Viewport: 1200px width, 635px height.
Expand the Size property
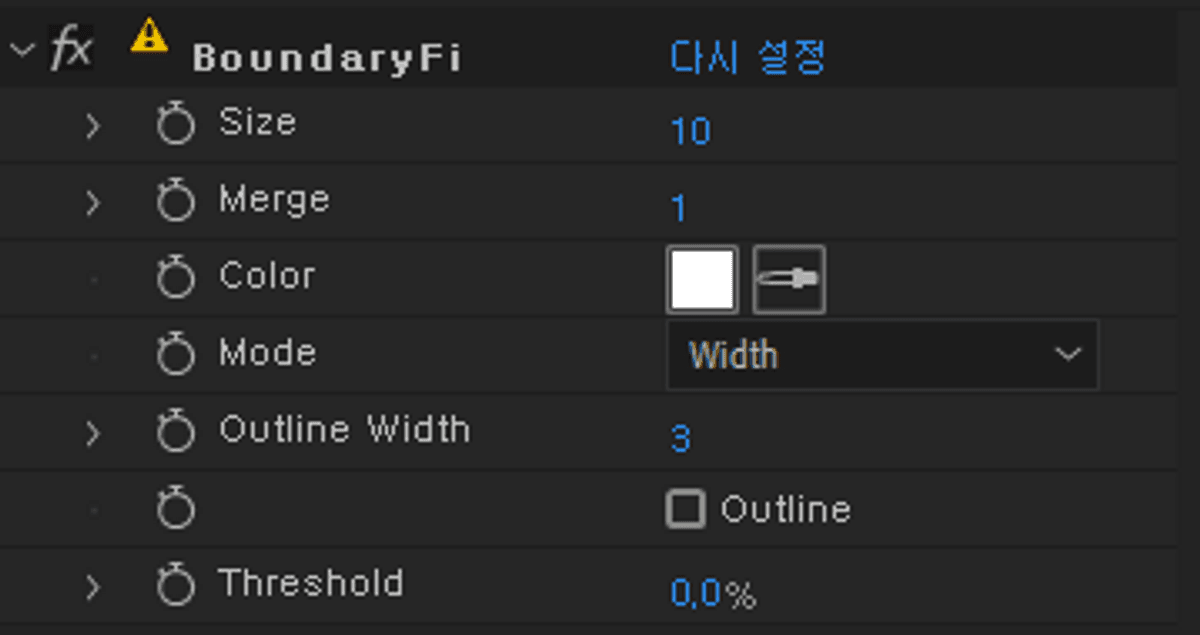click(93, 126)
